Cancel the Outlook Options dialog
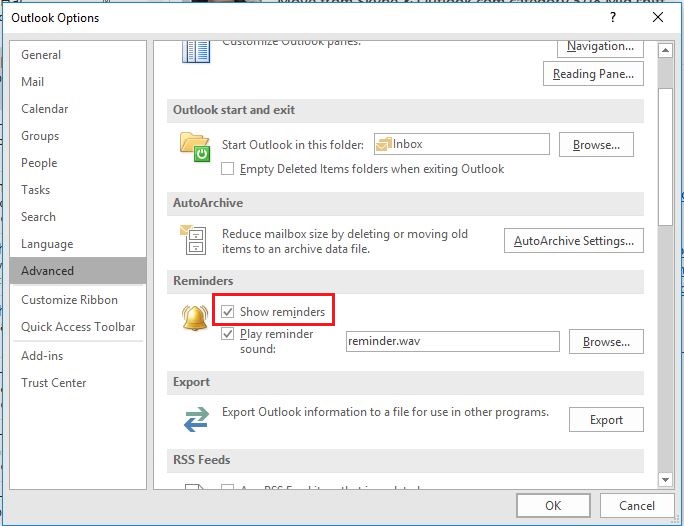The image size is (684, 526). click(637, 506)
